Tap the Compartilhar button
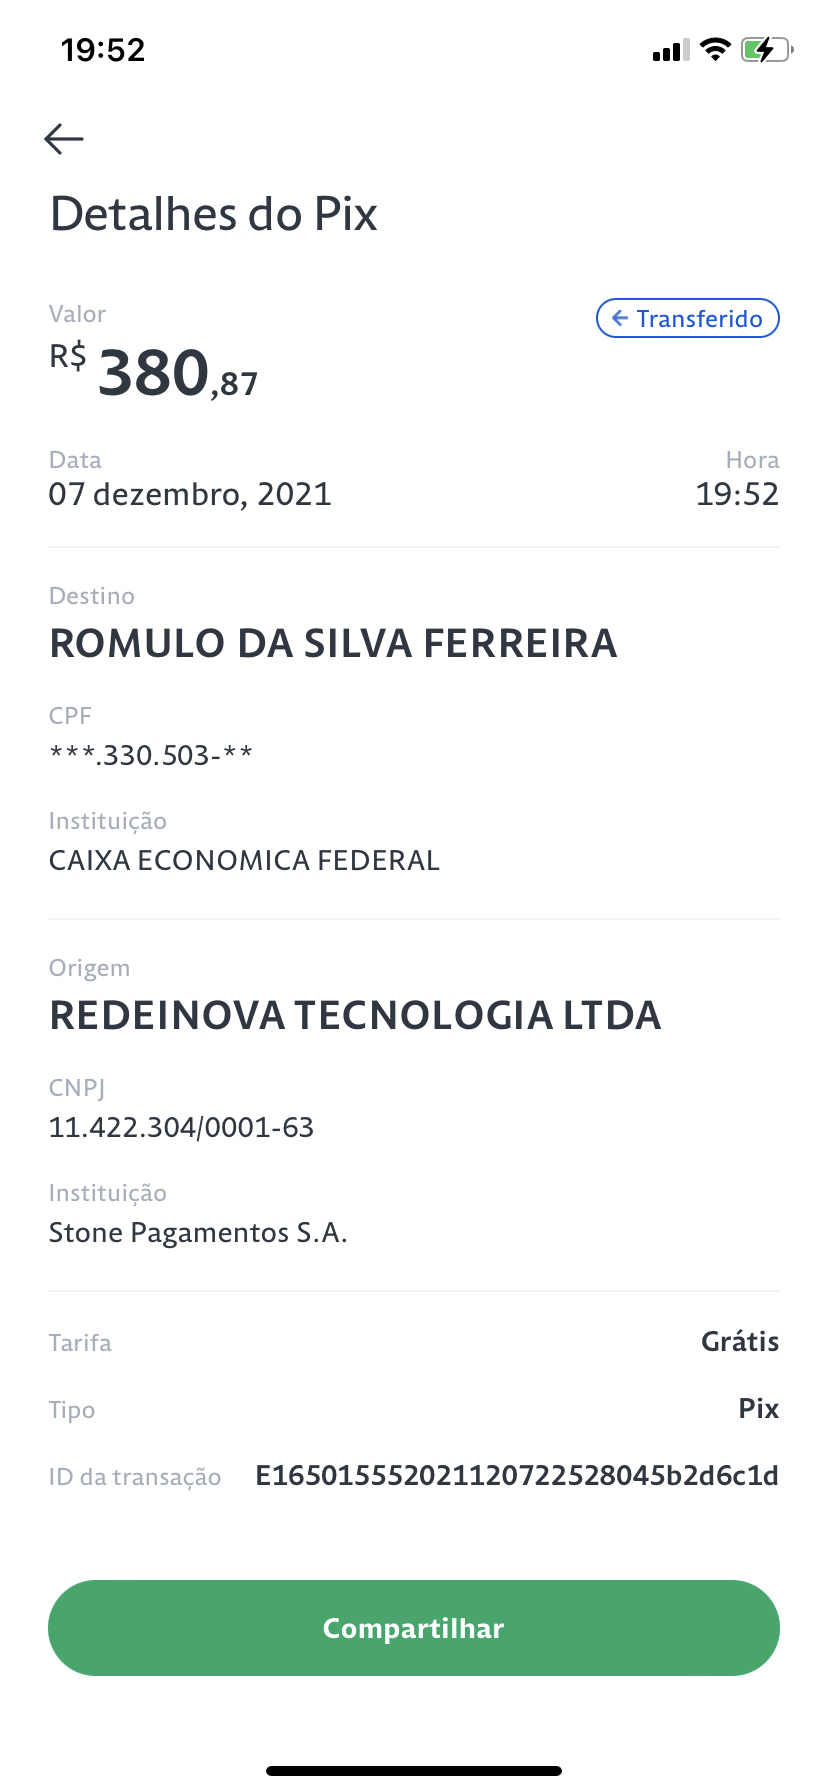The width and height of the screenshot is (828, 1792). point(414,1628)
